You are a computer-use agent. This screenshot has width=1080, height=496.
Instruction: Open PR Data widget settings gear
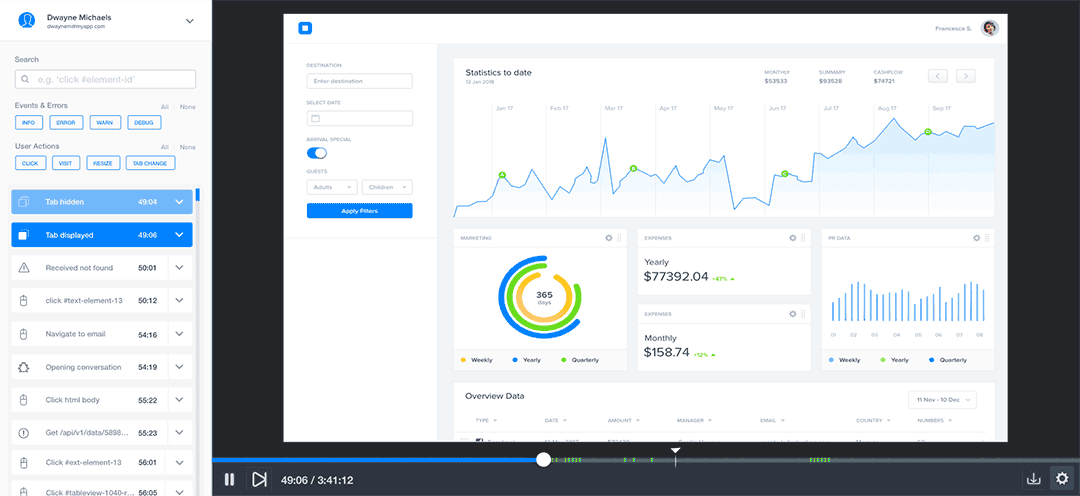pos(976,238)
